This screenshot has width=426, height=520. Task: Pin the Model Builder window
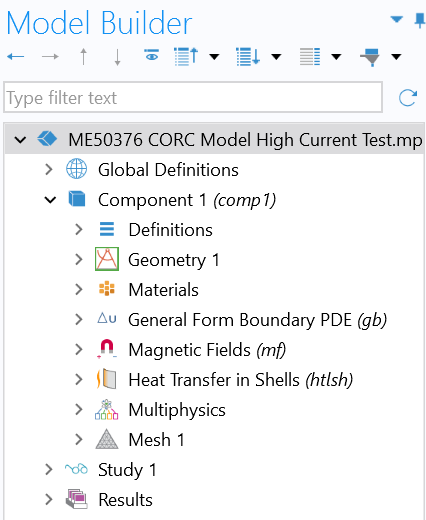(419, 21)
